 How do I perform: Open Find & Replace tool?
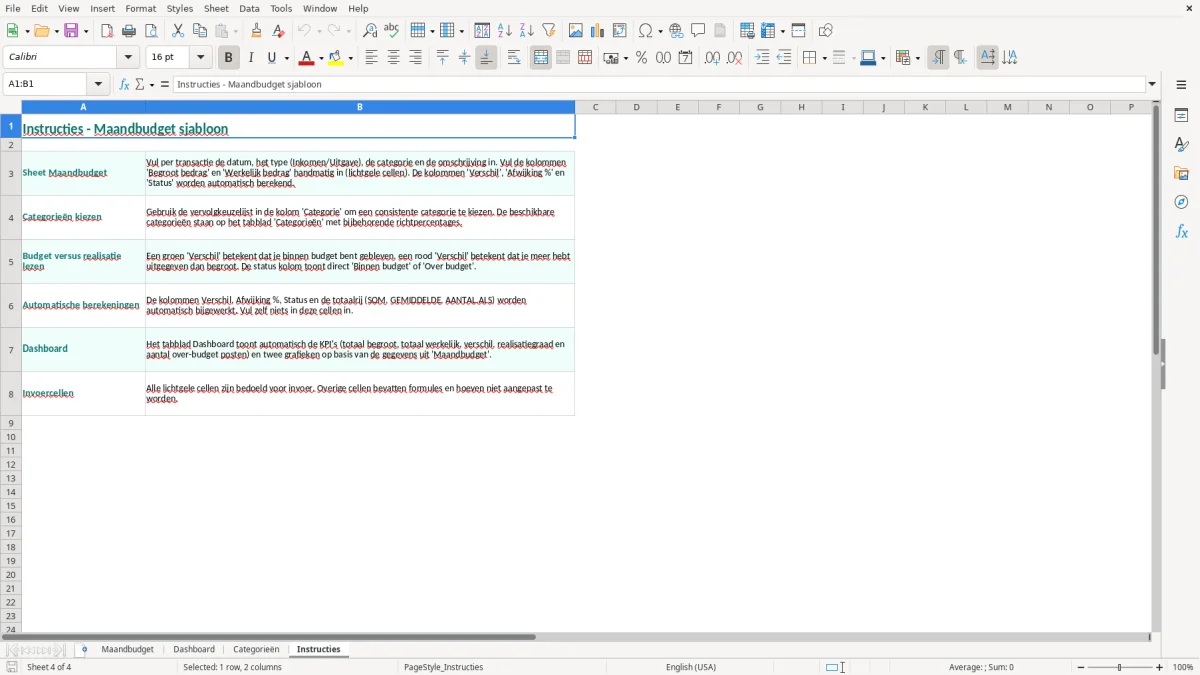[x=370, y=31]
